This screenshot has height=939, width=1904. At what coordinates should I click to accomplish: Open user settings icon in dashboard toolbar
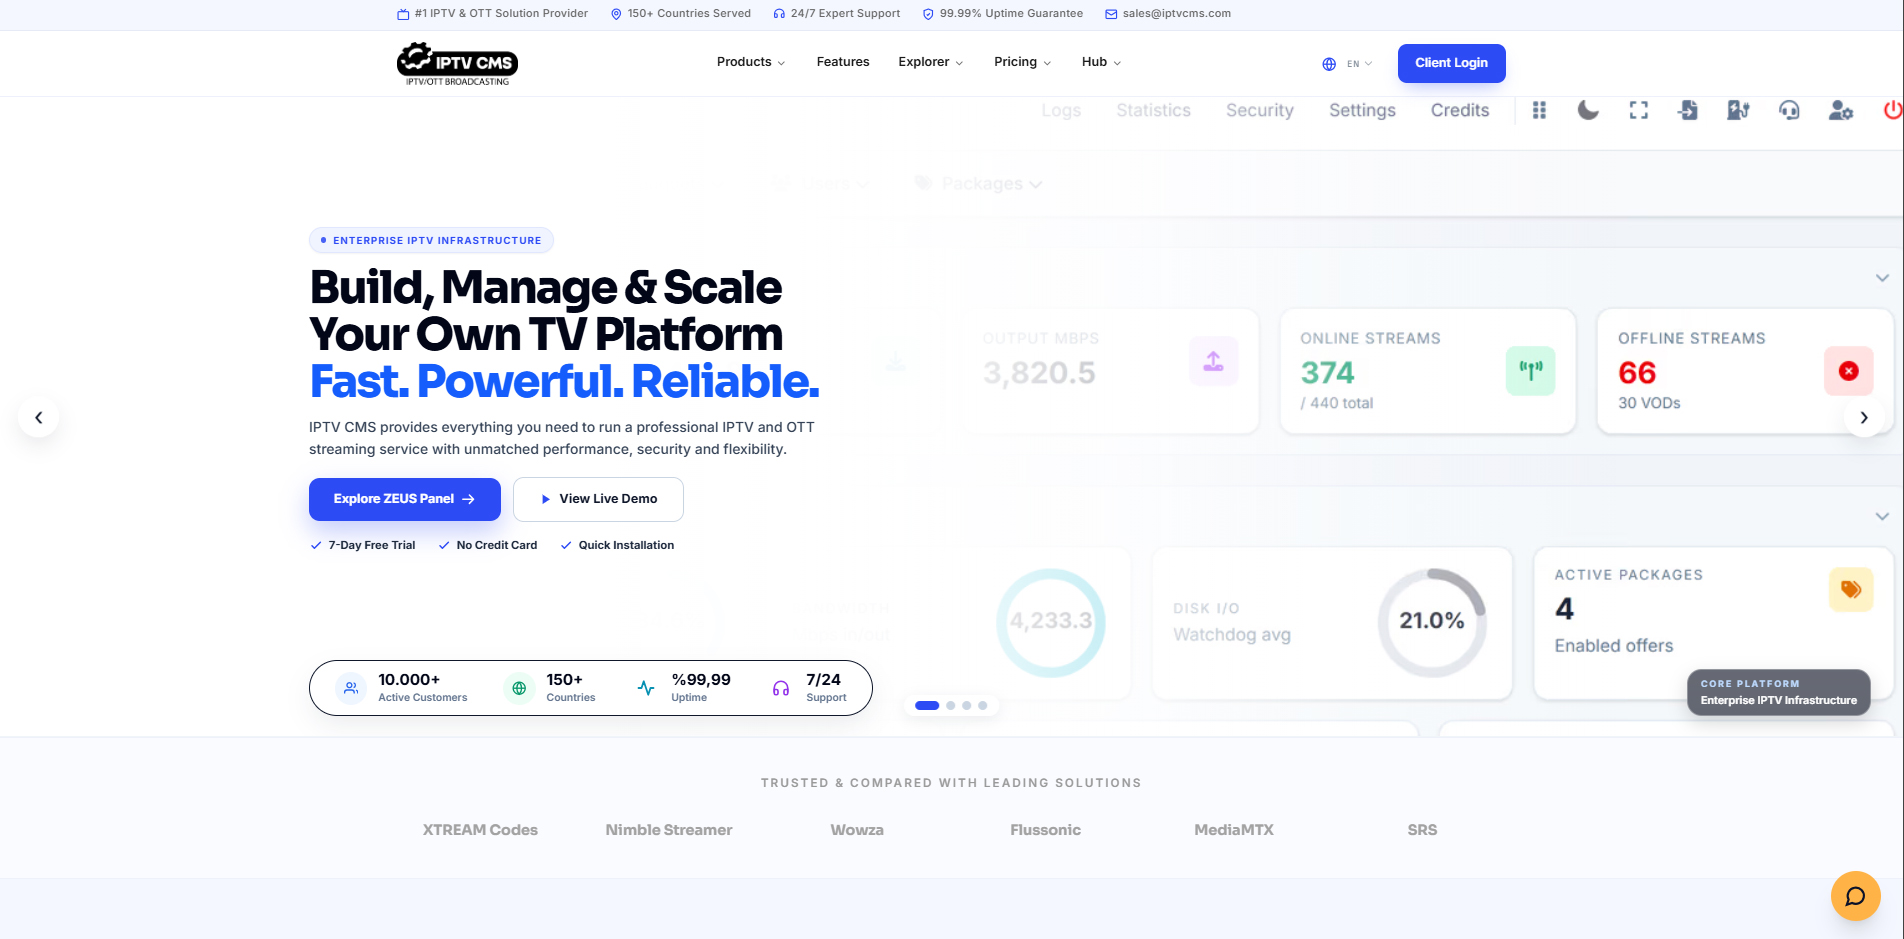click(x=1841, y=110)
